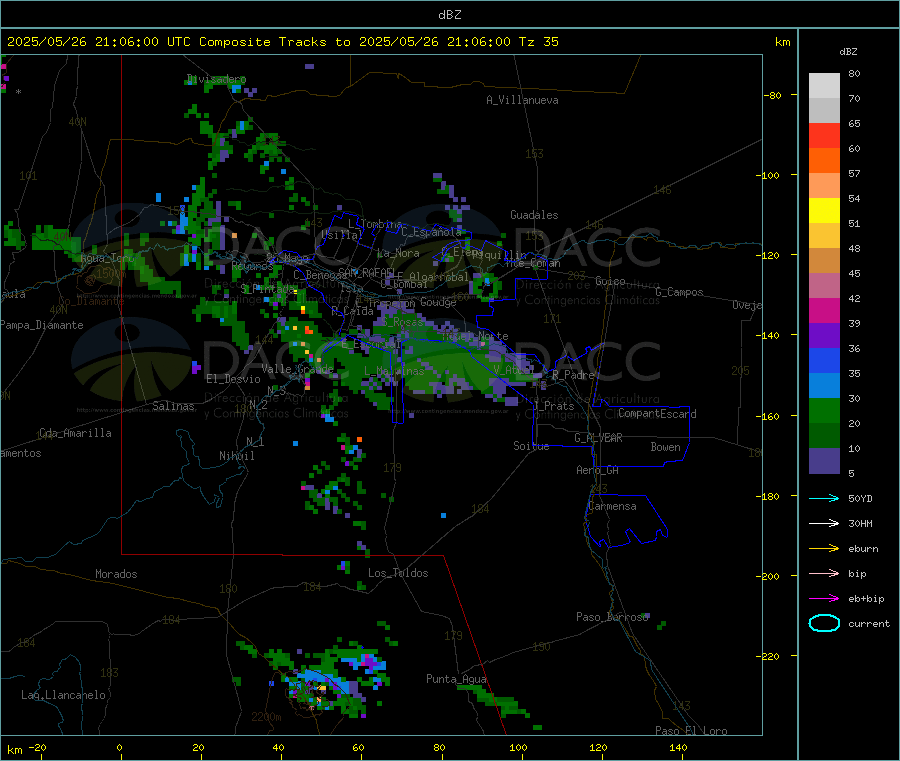Screen dimensions: 900x761
Task: Click the Paso_Barroso map label
Action: click(612, 617)
